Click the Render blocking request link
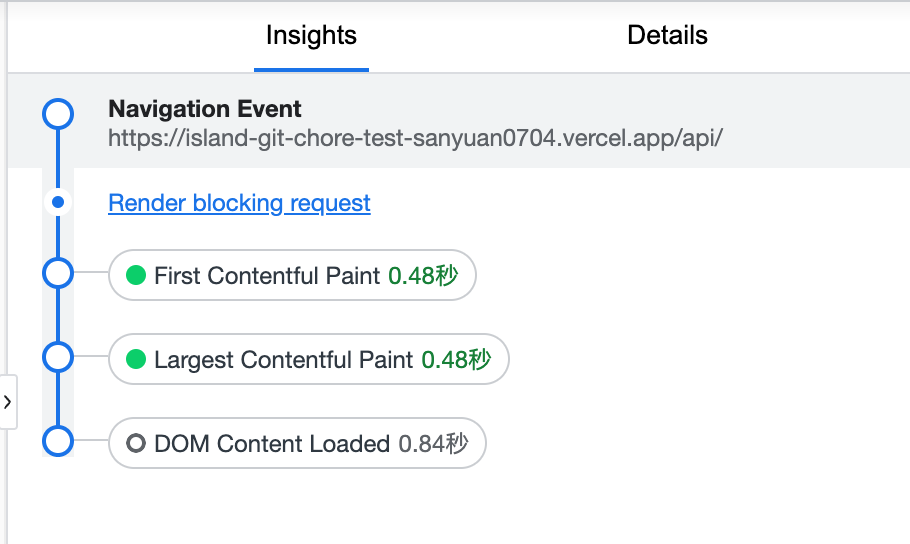Image resolution: width=910 pixels, height=544 pixels. coord(239,203)
